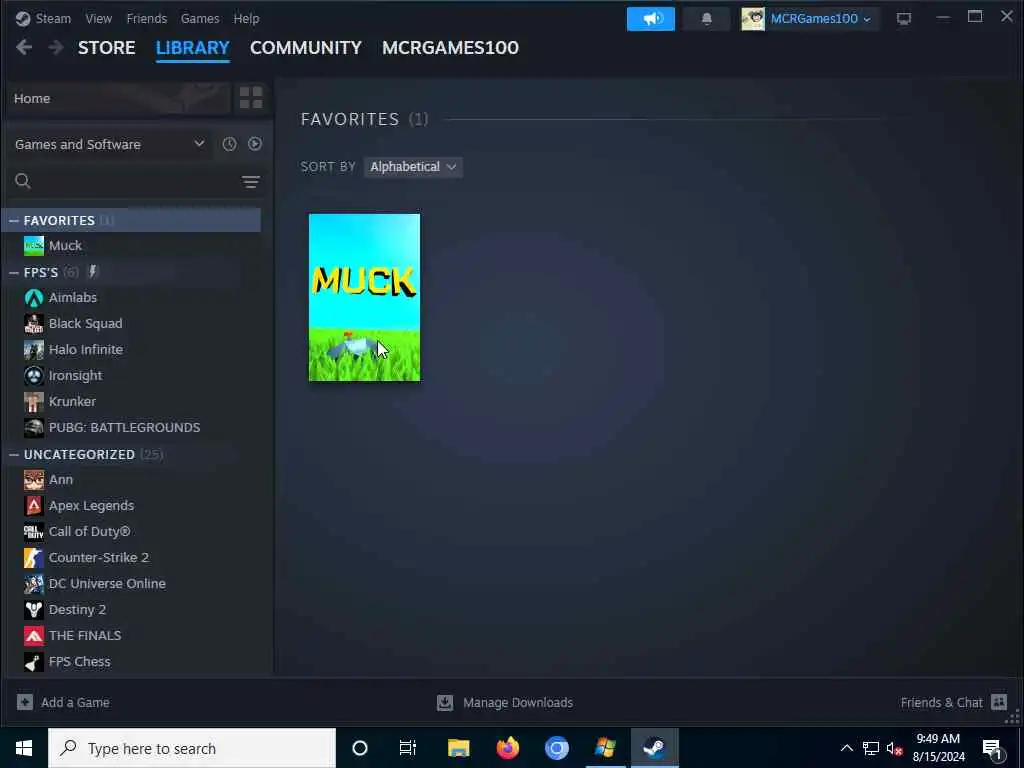Click the Steam logo in menu bar
The height and width of the screenshot is (768, 1024).
point(23,18)
